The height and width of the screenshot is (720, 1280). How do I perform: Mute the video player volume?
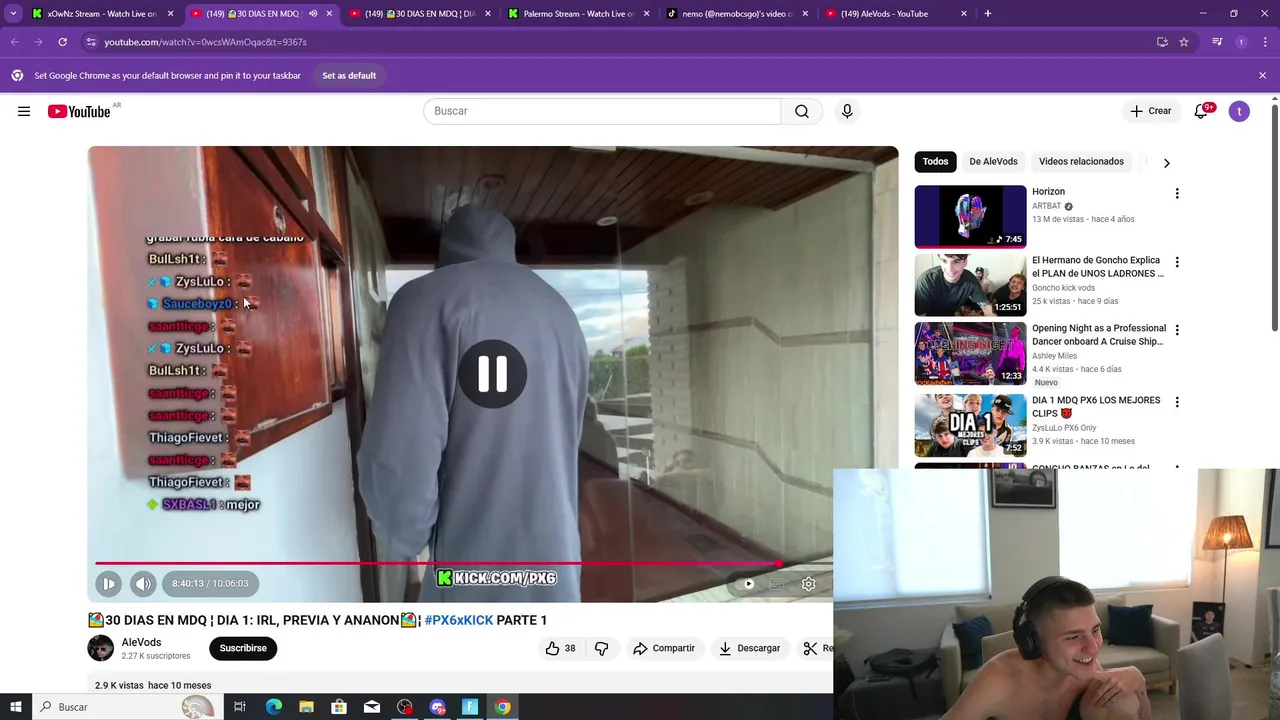point(143,584)
